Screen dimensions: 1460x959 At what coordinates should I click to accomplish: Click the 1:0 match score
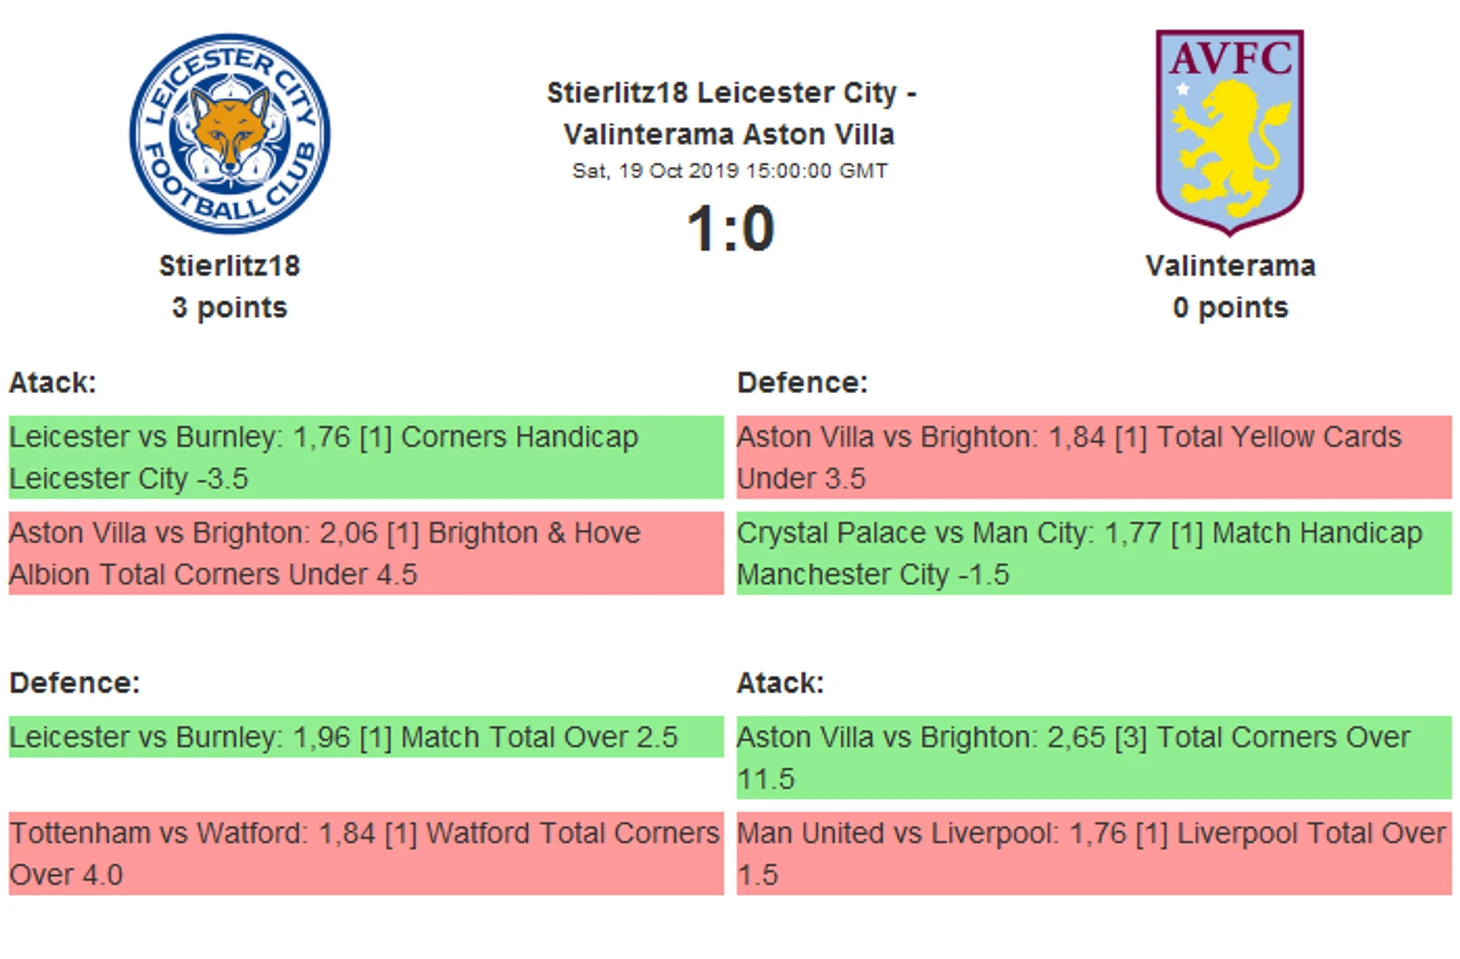(731, 229)
